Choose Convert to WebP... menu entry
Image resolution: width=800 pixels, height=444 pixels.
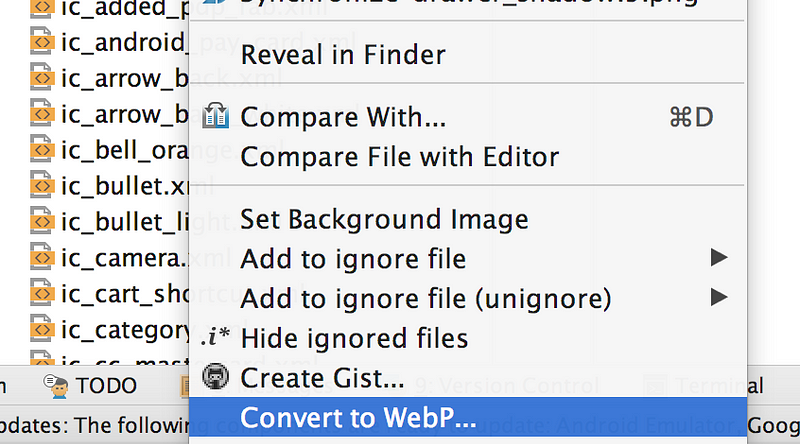click(x=468, y=417)
